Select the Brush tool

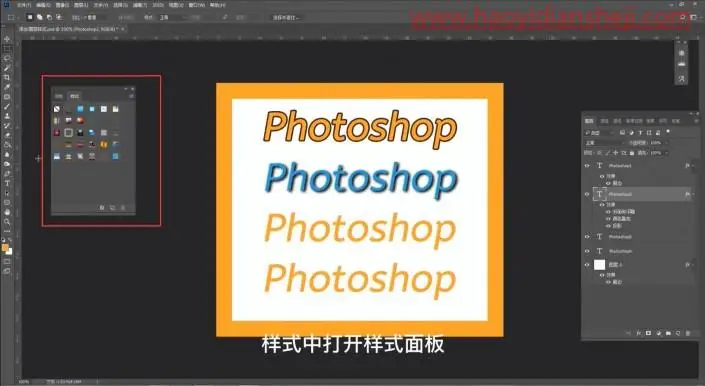coord(7,106)
